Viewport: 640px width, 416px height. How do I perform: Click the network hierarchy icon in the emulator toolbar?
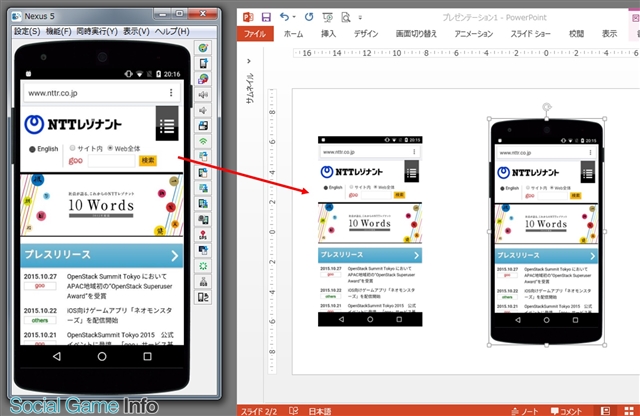(203, 282)
